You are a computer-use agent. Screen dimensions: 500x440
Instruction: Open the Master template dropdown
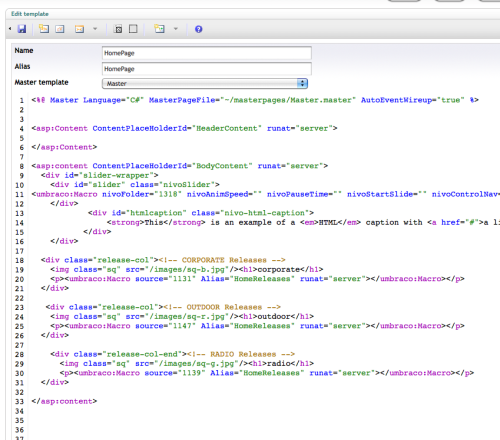pyautogui.click(x=205, y=83)
